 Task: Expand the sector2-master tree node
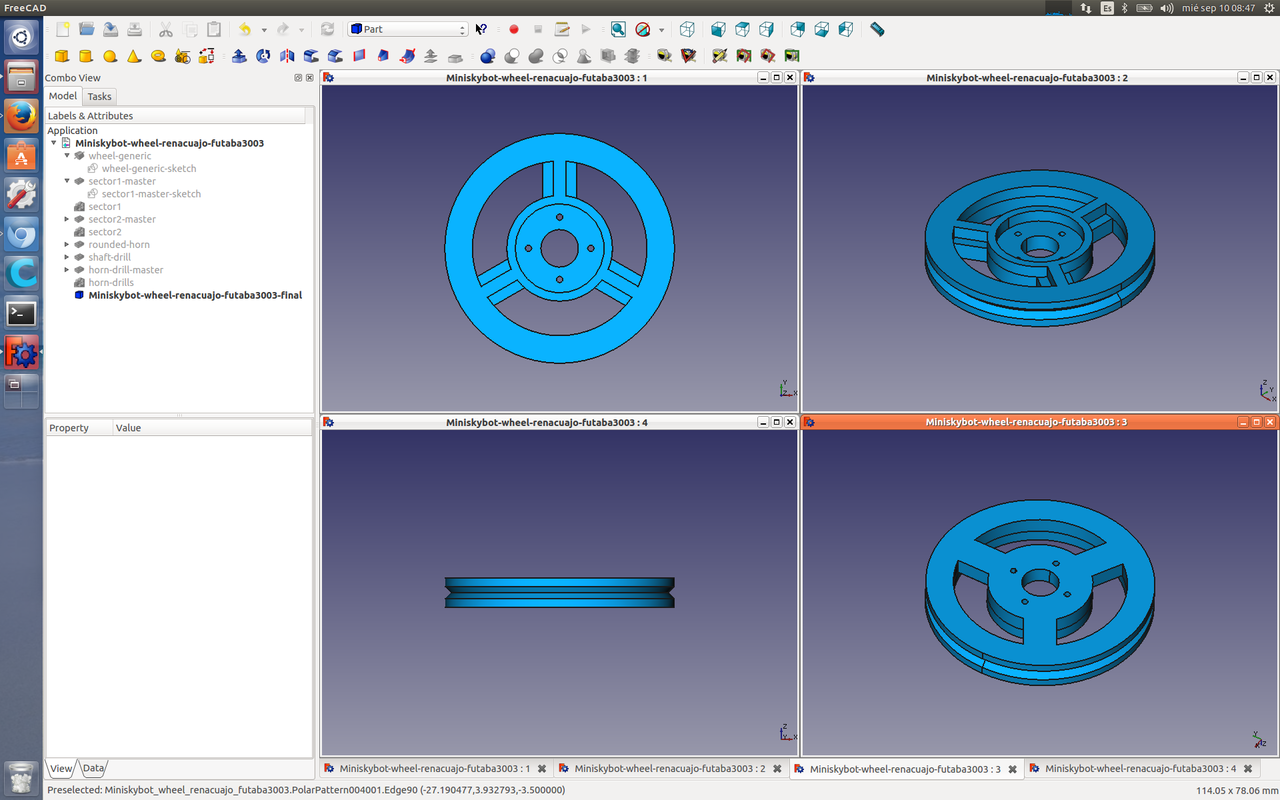click(67, 219)
